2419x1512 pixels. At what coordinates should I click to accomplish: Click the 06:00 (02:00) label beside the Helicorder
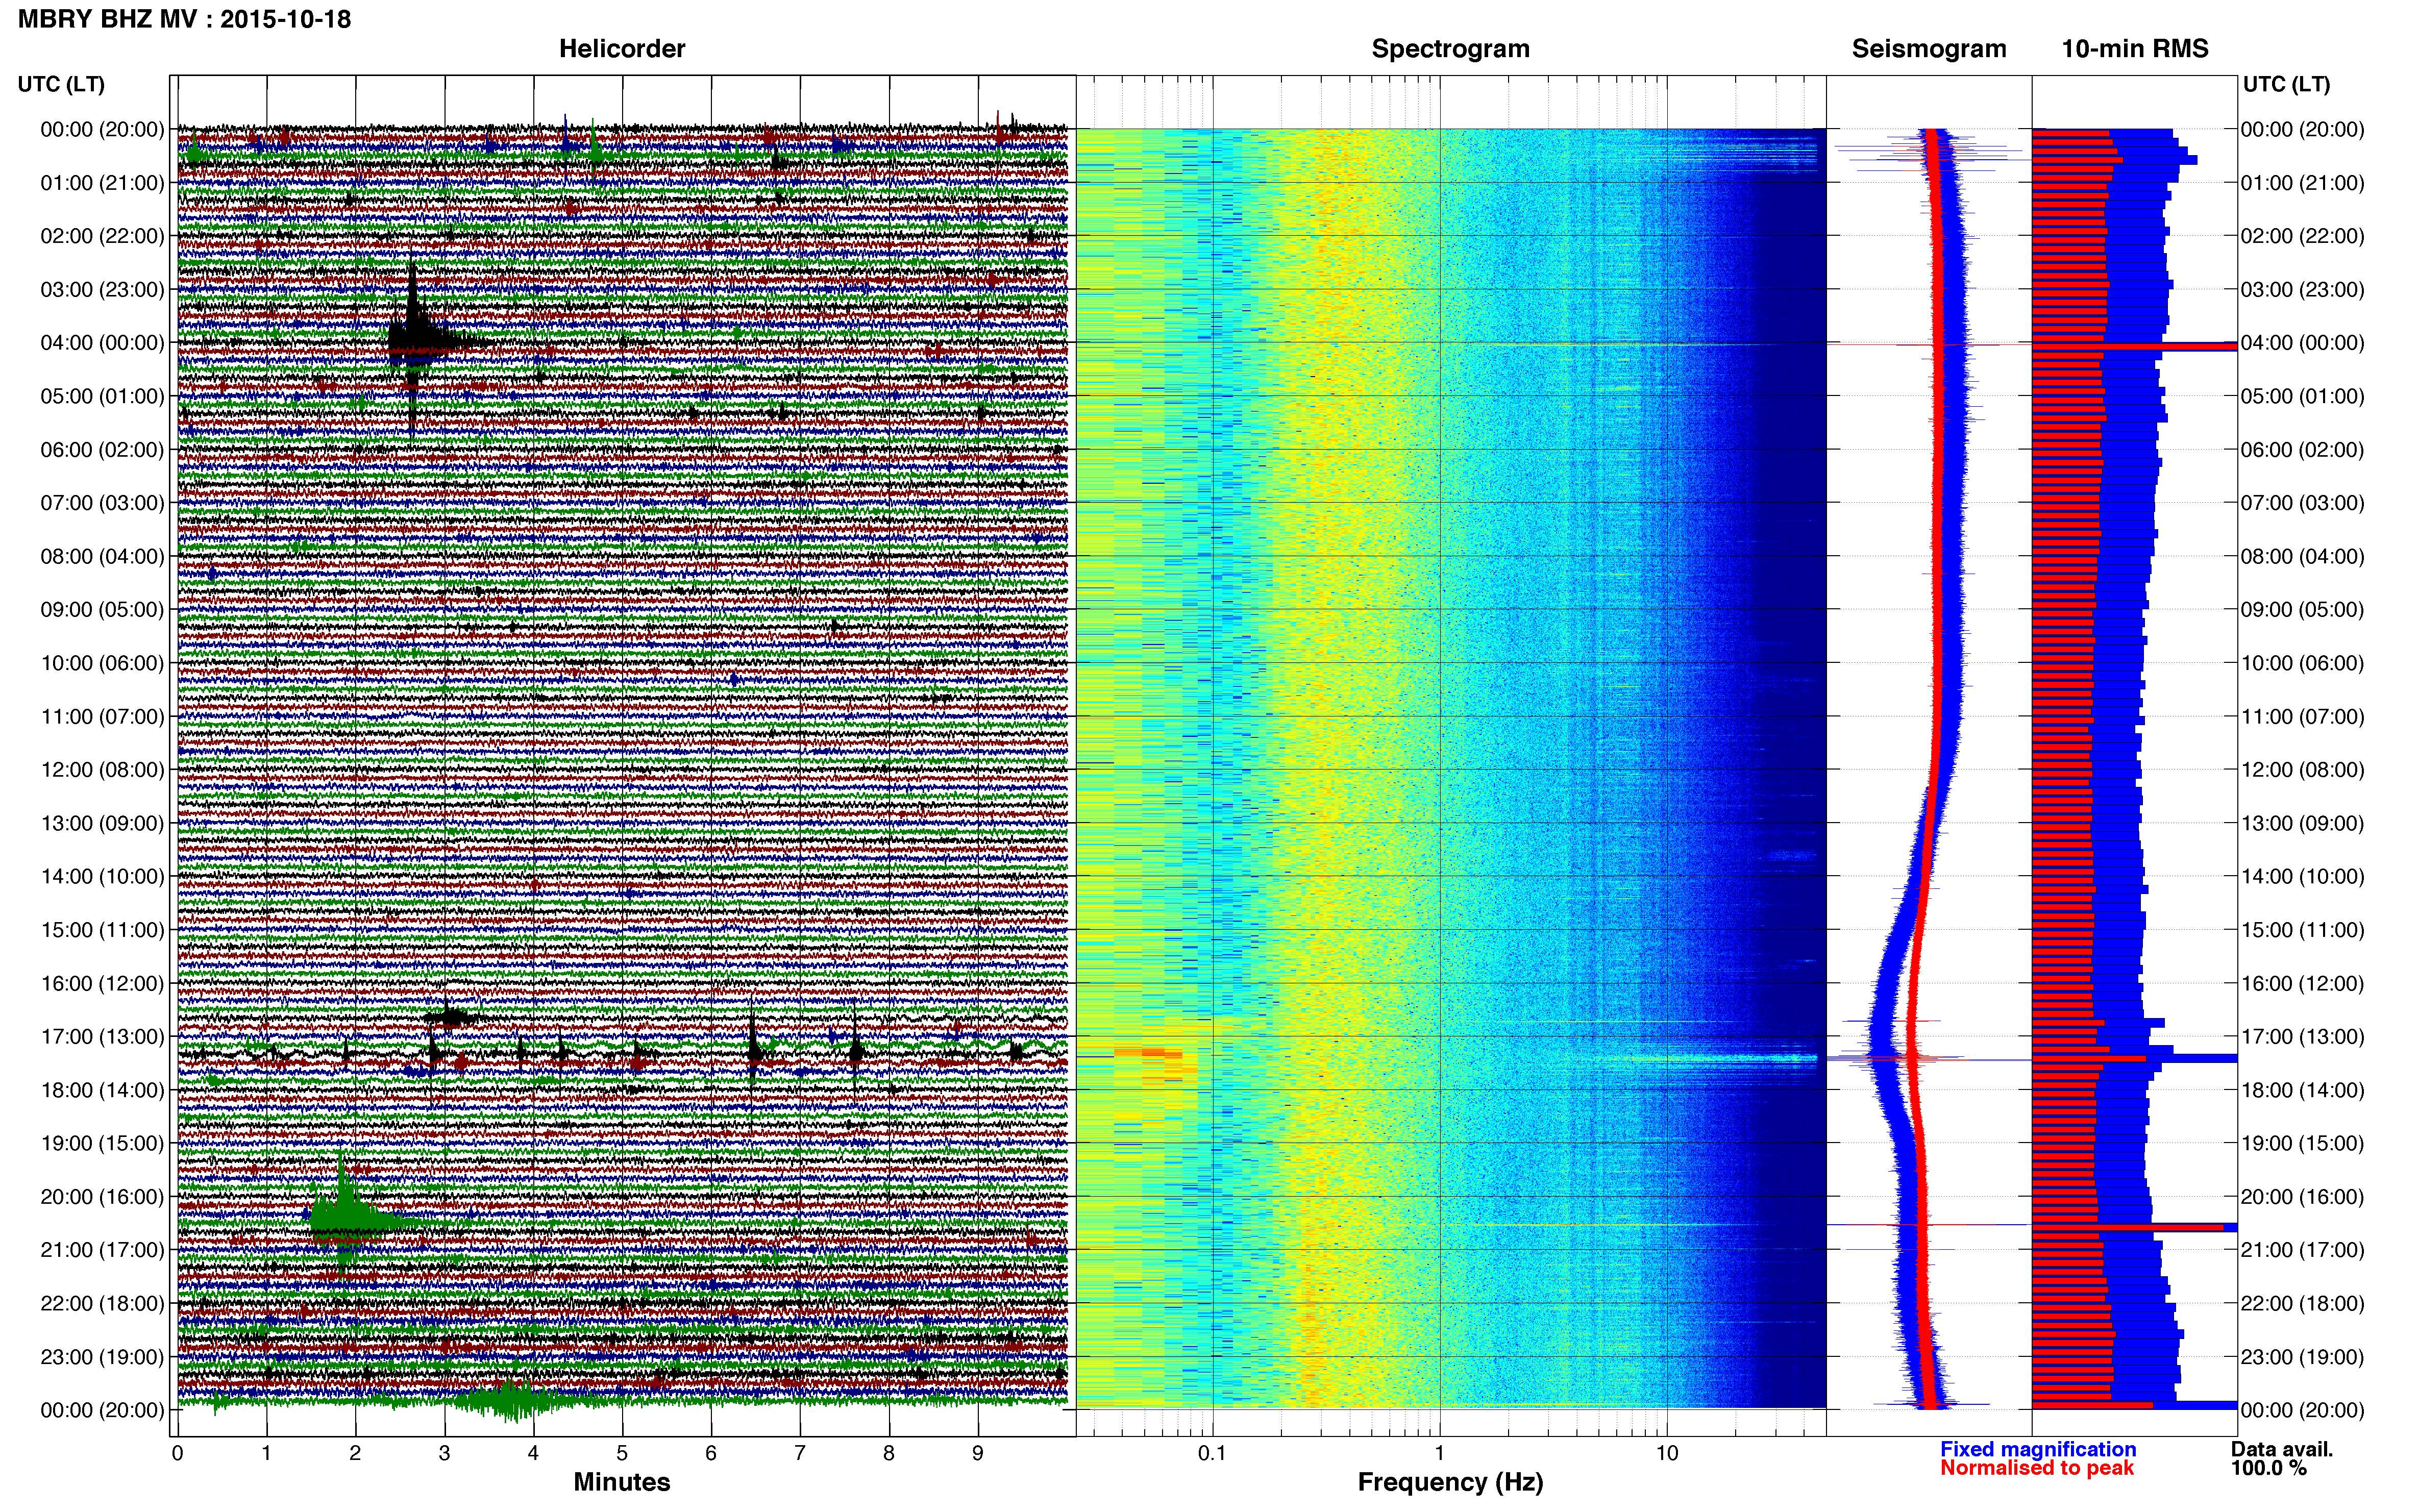(x=102, y=450)
